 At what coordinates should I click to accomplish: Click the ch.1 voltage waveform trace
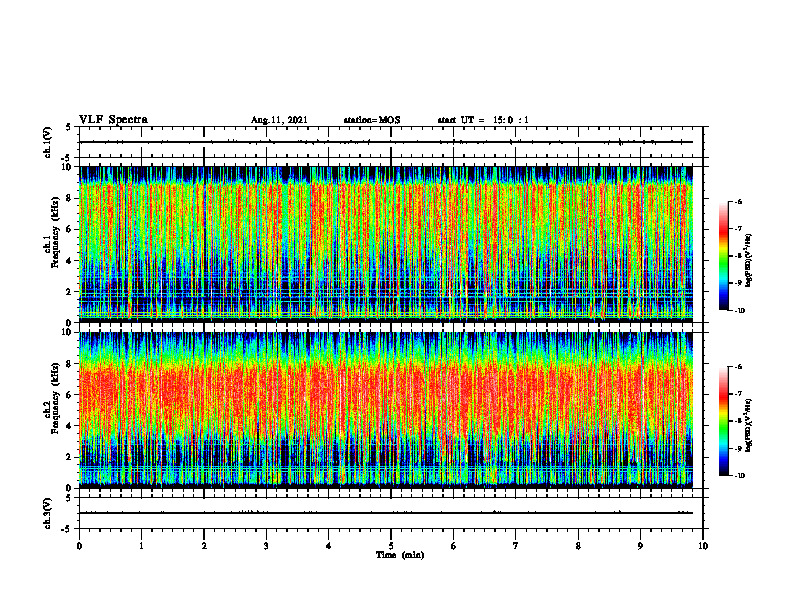[386, 142]
